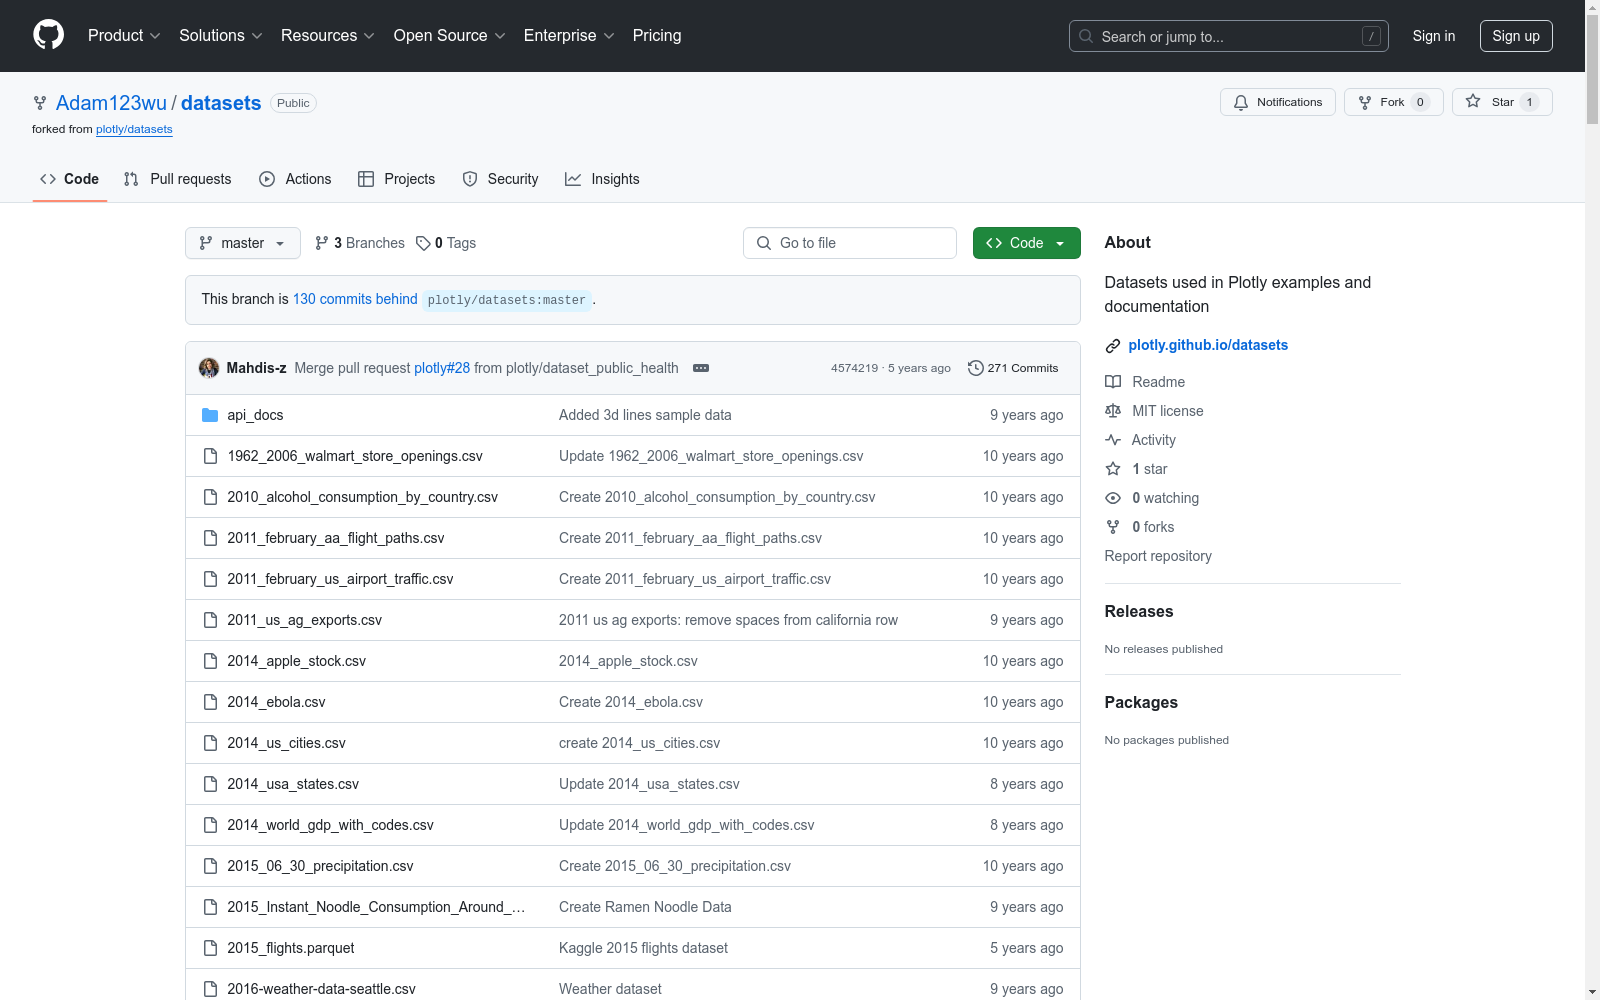Screen dimensions: 1600x1000
Task: Open commit 'Kaggle 2015 flights dataset'
Action: point(643,948)
